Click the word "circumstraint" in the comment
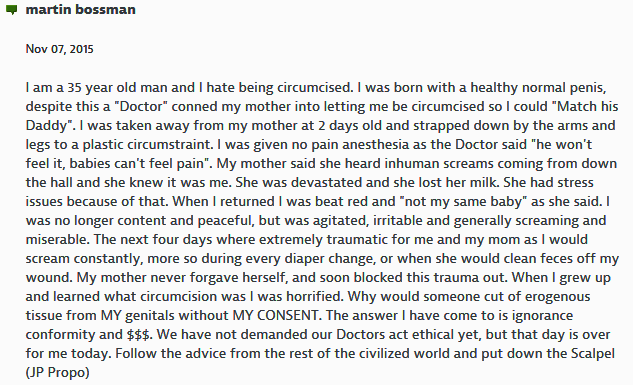The image size is (633, 385). 170,144
